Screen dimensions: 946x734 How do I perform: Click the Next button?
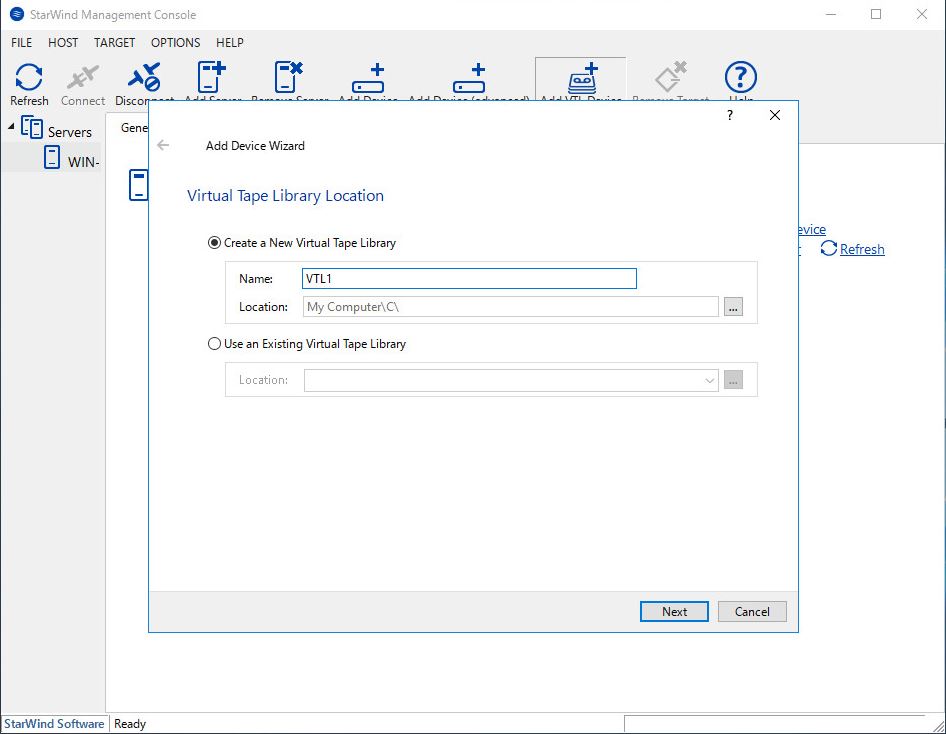pos(674,612)
